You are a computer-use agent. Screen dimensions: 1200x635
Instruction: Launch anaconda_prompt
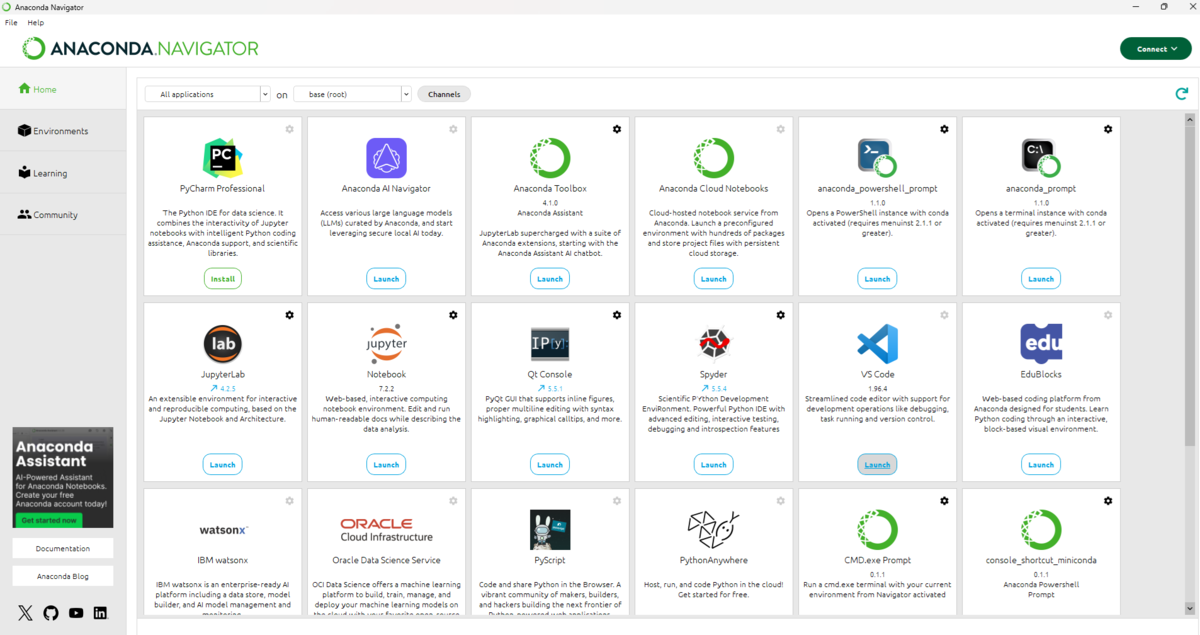1041,279
